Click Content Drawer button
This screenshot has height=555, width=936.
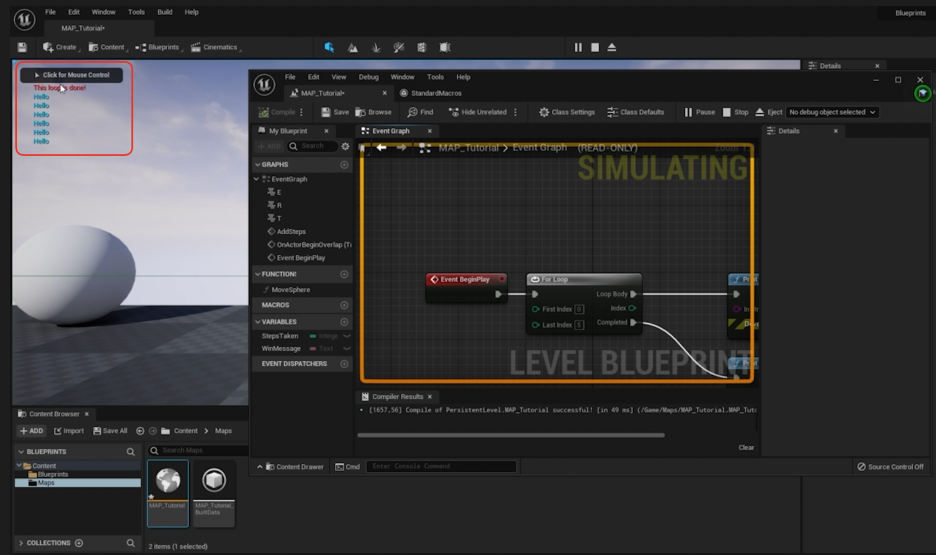coord(294,467)
